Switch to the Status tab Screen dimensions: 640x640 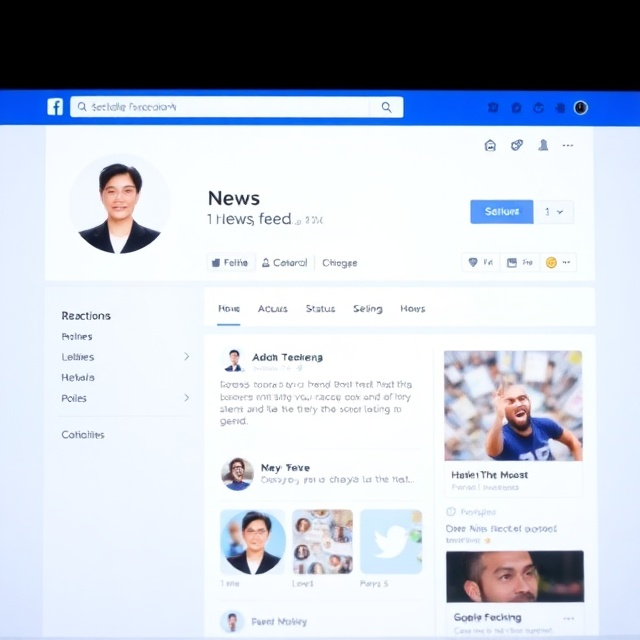coord(320,309)
